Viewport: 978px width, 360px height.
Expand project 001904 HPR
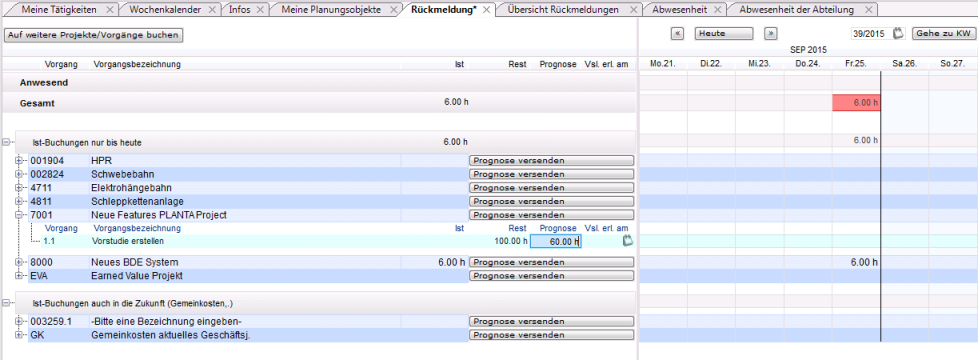[x=19, y=160]
